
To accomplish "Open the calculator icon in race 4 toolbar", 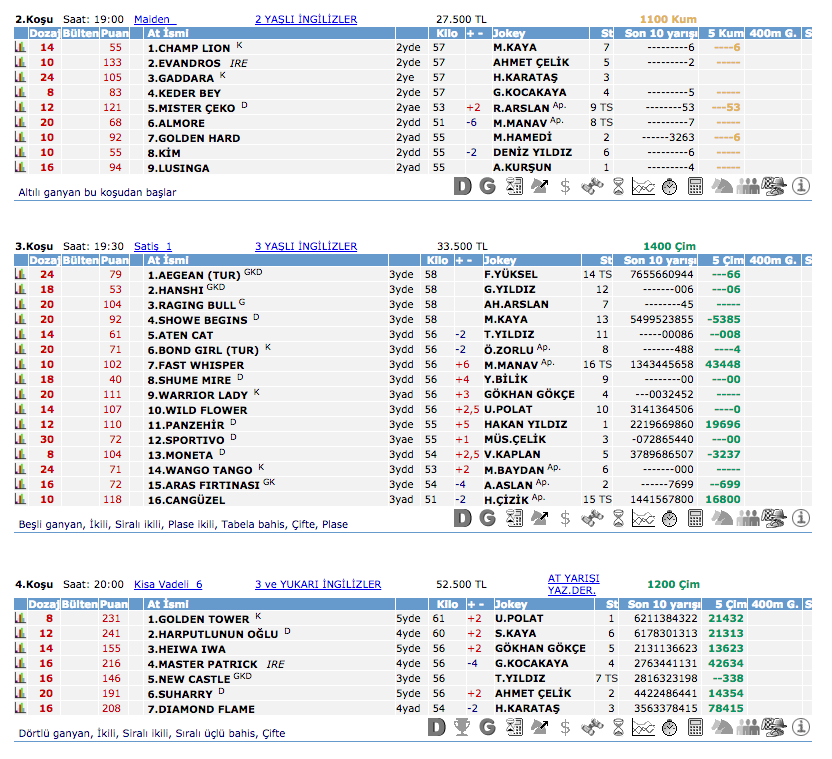I will (x=695, y=727).
